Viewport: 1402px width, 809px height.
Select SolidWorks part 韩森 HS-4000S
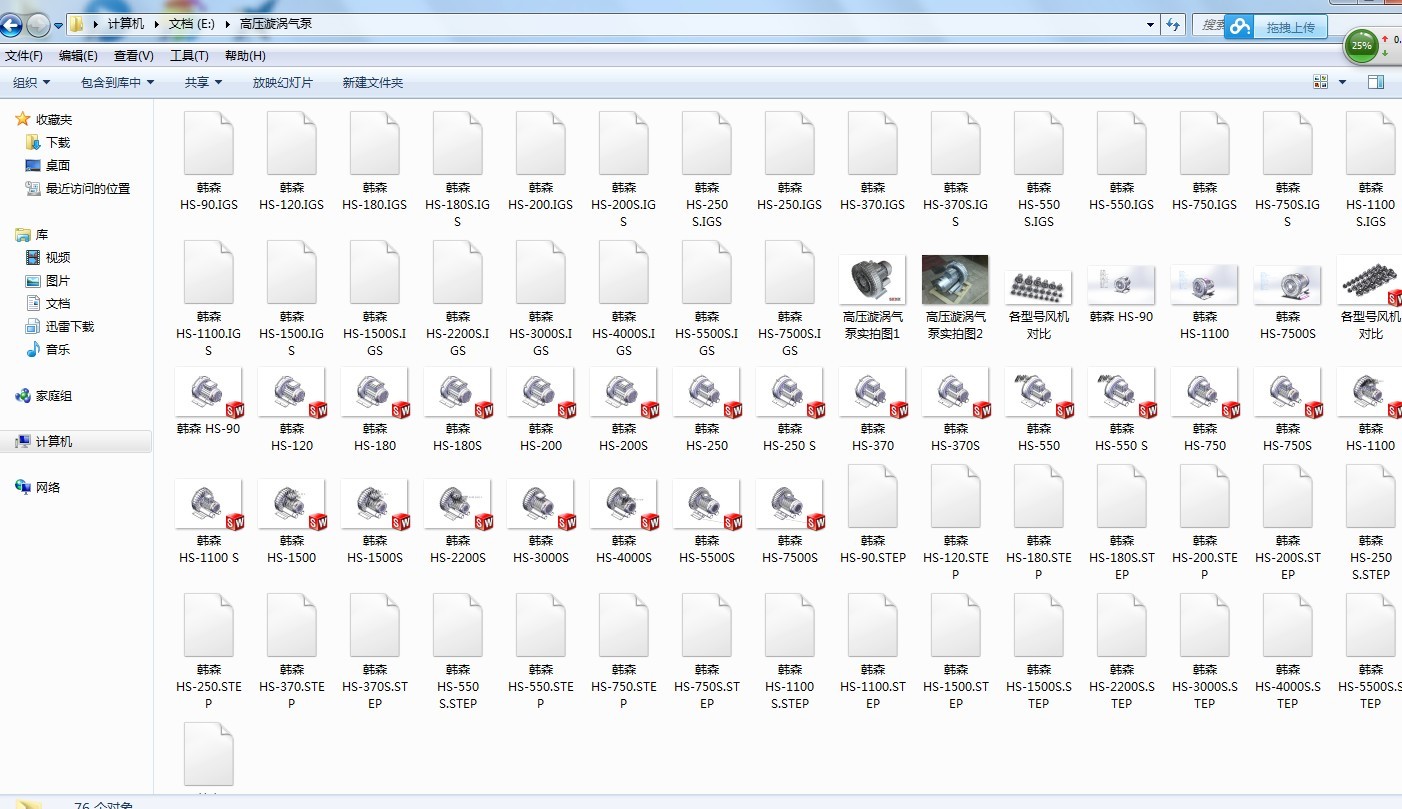[x=624, y=522]
